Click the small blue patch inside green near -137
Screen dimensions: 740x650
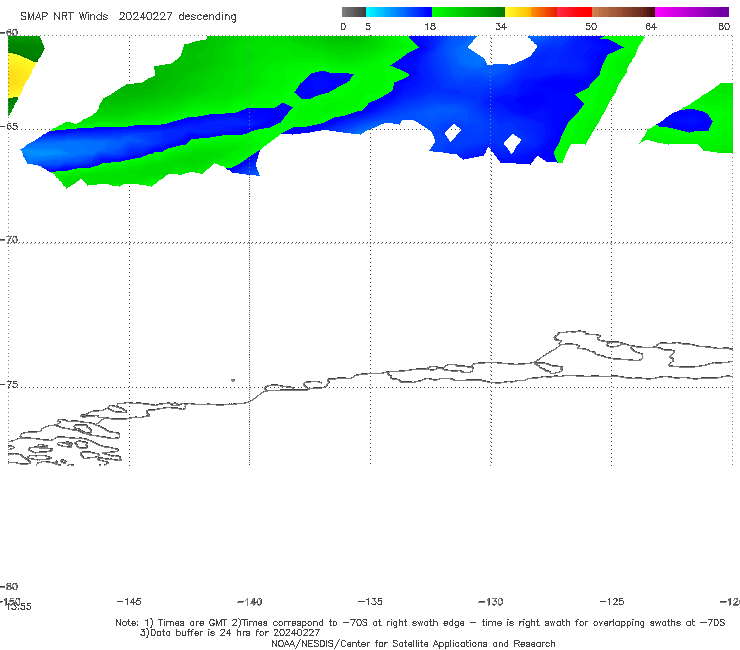pyautogui.click(x=324, y=85)
